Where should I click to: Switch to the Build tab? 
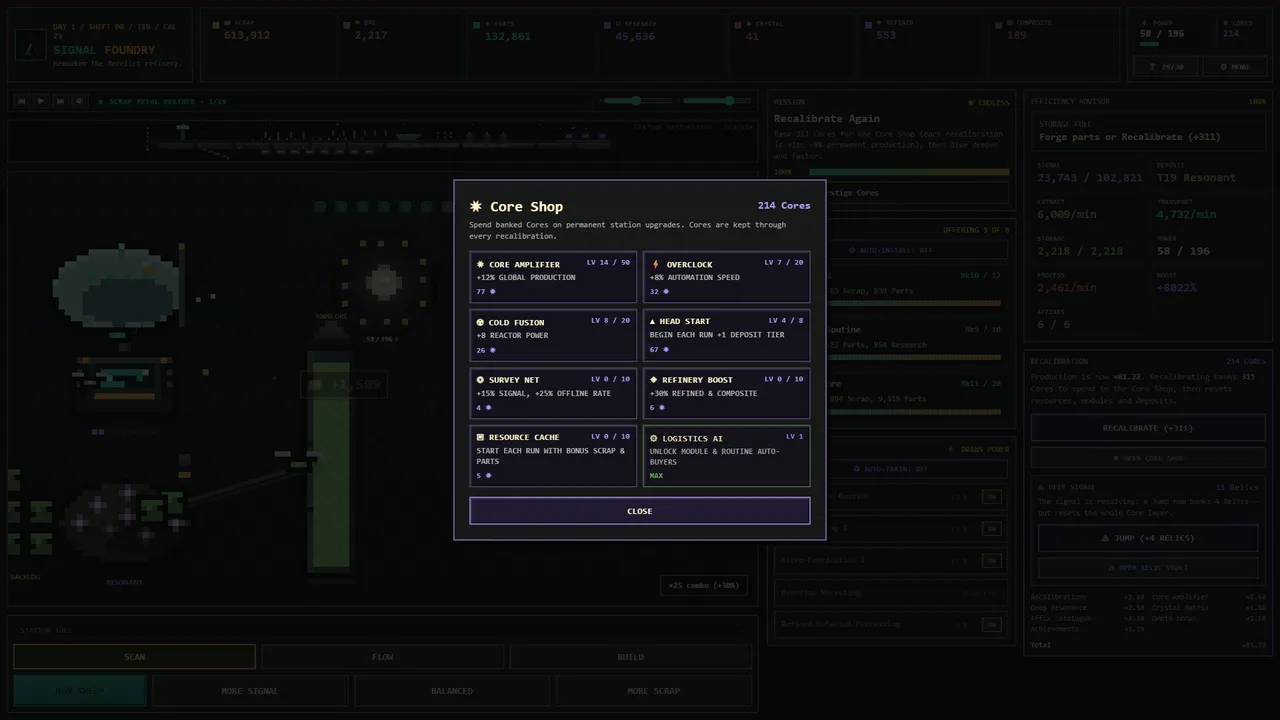(x=631, y=657)
